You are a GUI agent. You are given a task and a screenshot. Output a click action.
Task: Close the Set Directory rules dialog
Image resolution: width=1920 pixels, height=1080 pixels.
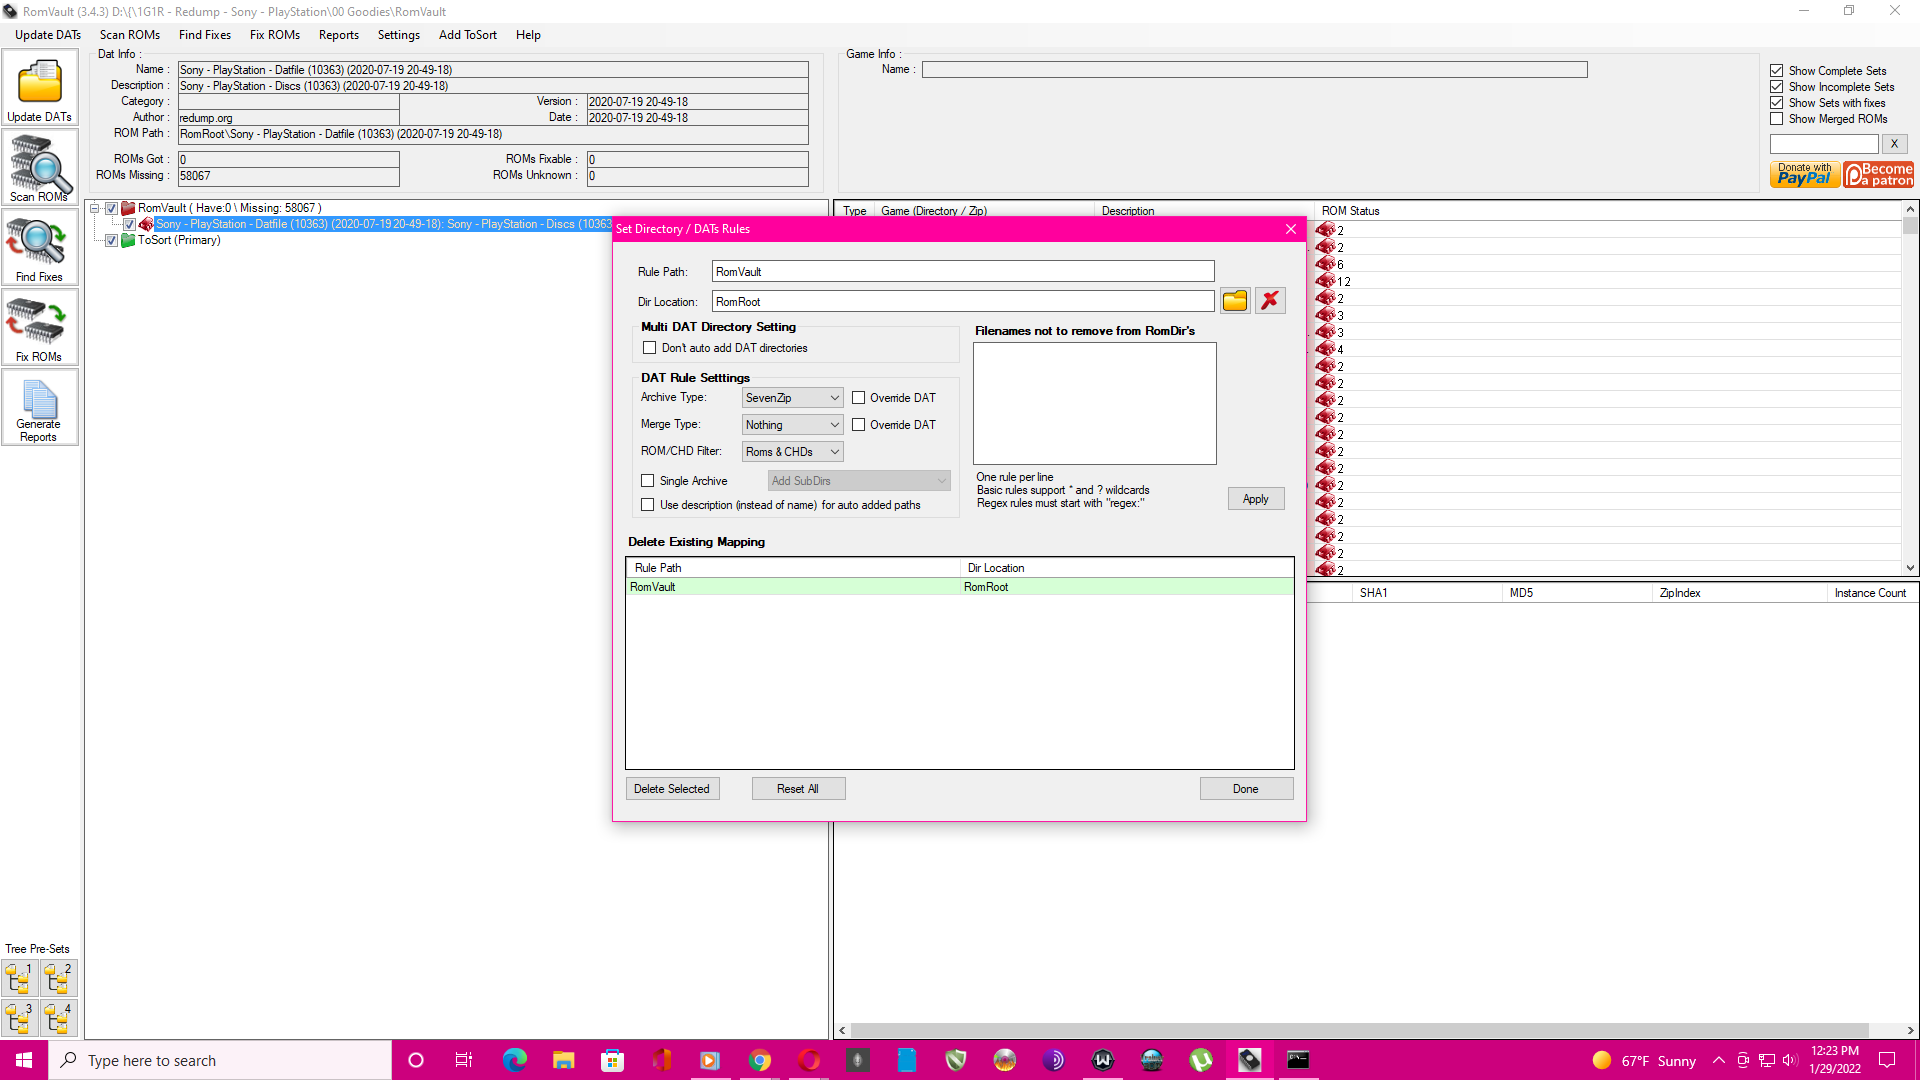click(1291, 229)
